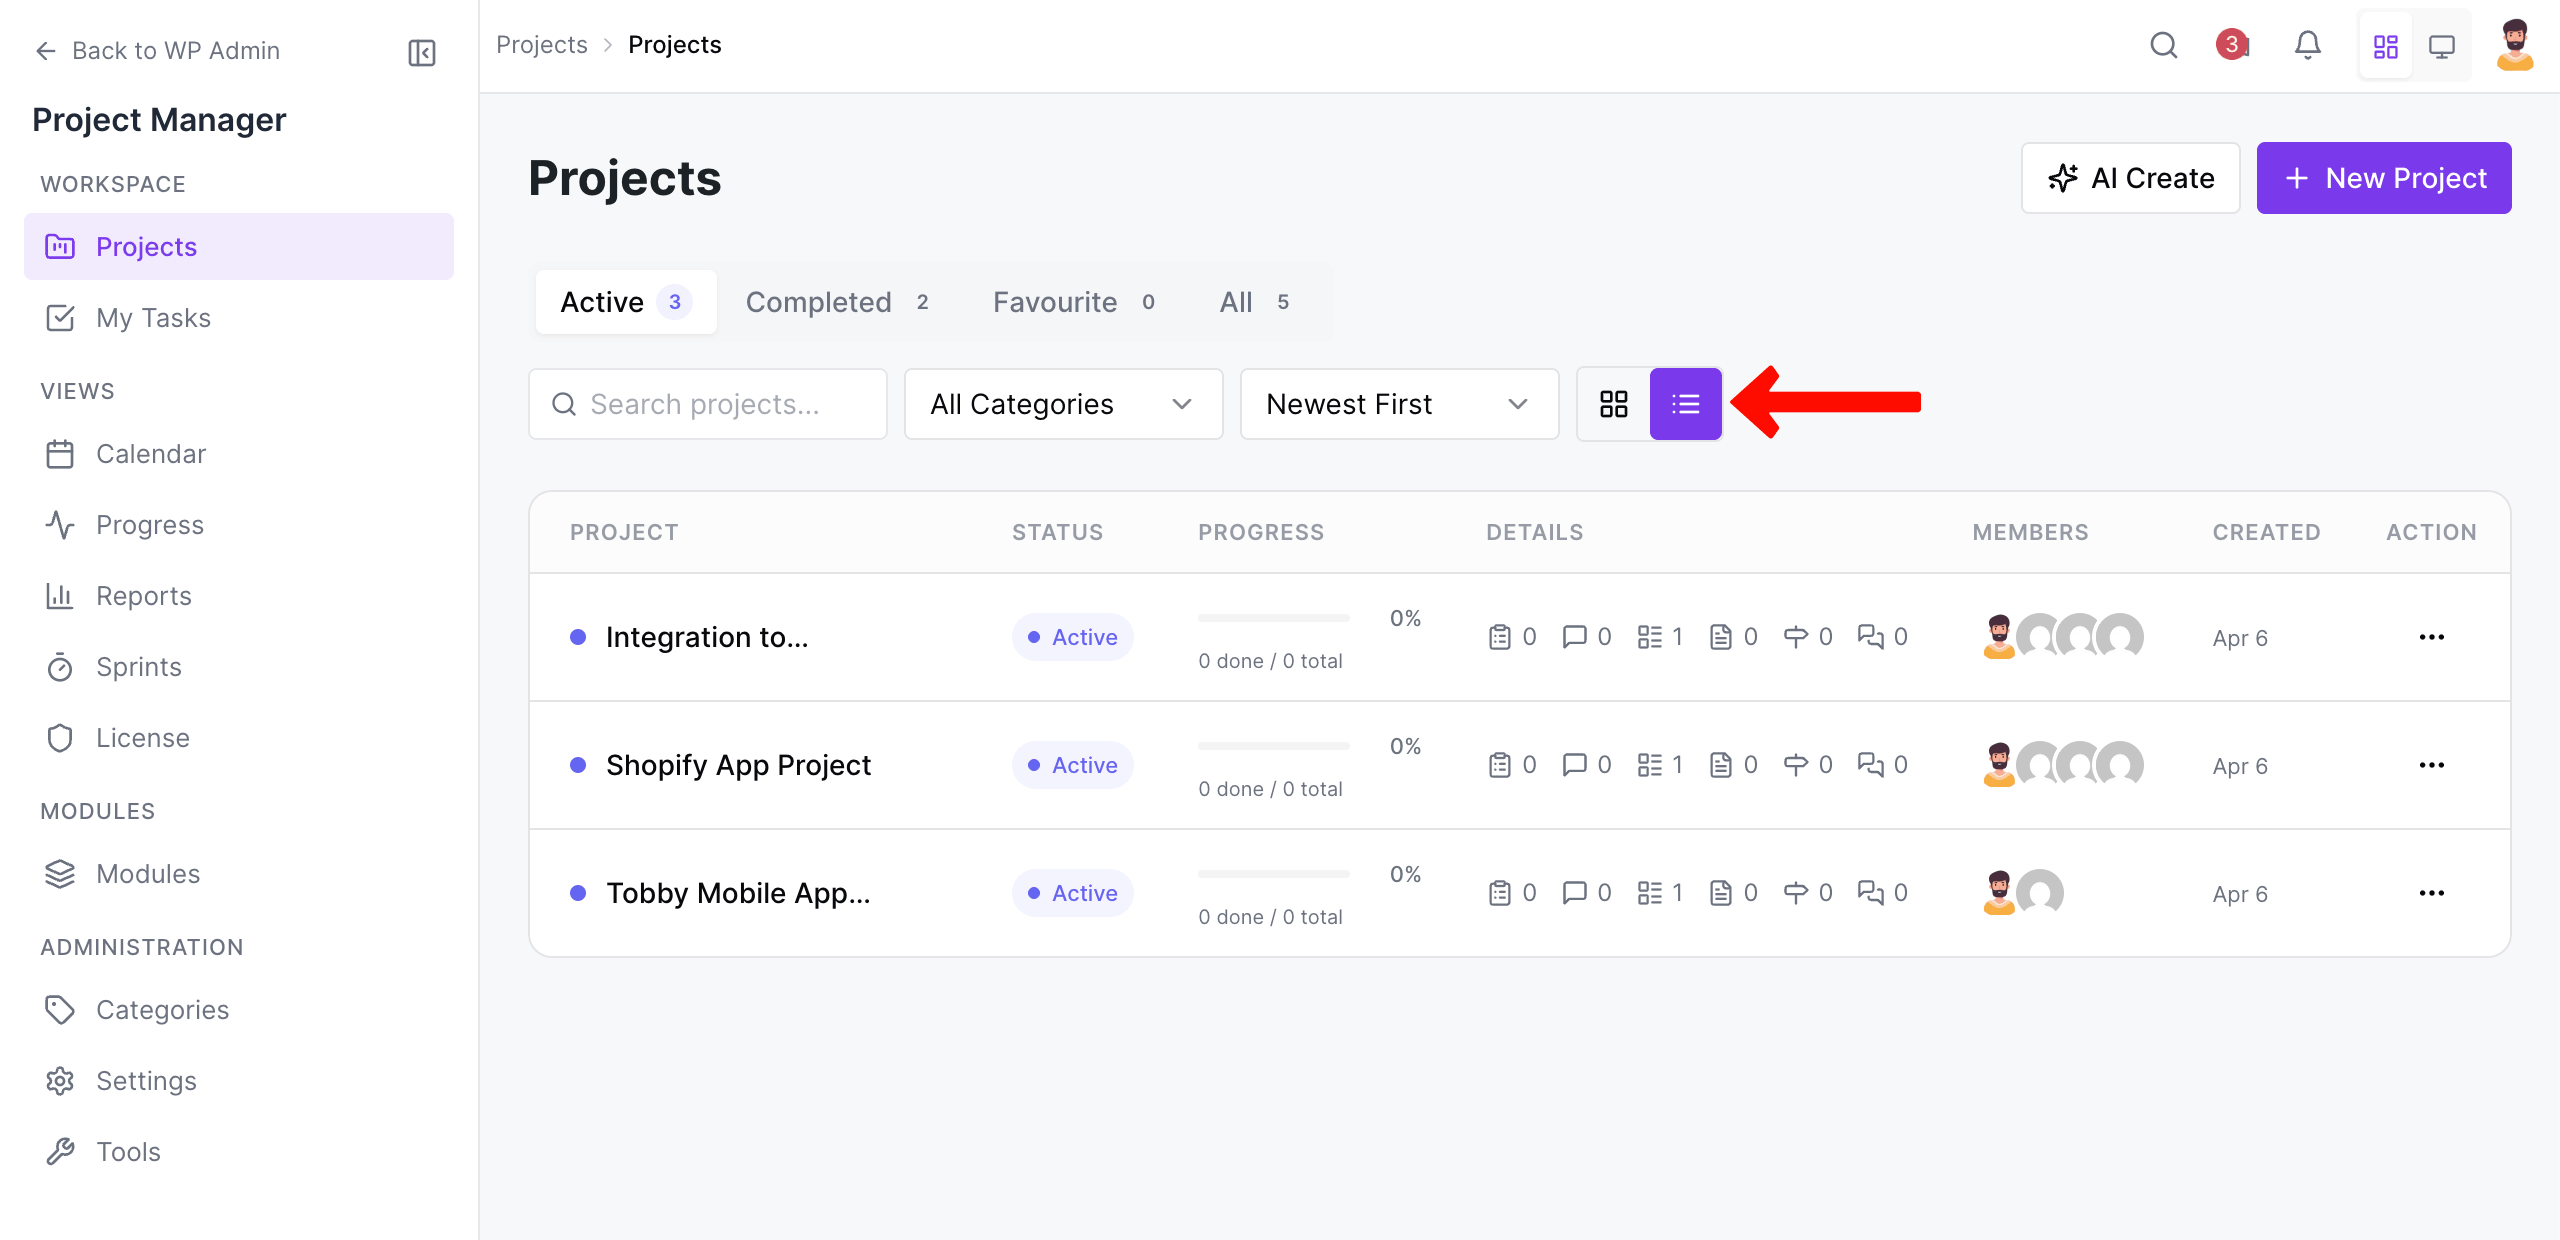The width and height of the screenshot is (2560, 1240).
Task: Collapse the left sidebar panel
Action: pos(421,52)
